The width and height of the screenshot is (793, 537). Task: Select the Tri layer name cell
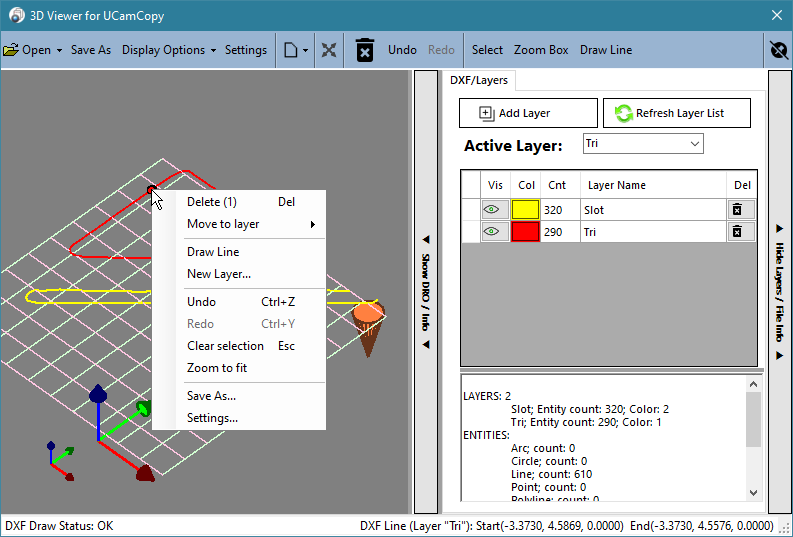click(x=653, y=232)
